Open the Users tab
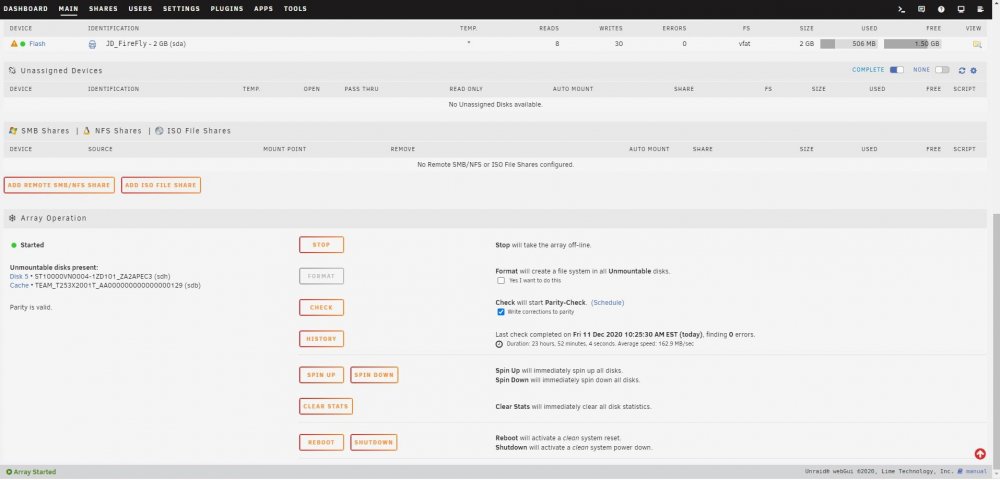The height and width of the screenshot is (480, 1000). point(140,9)
